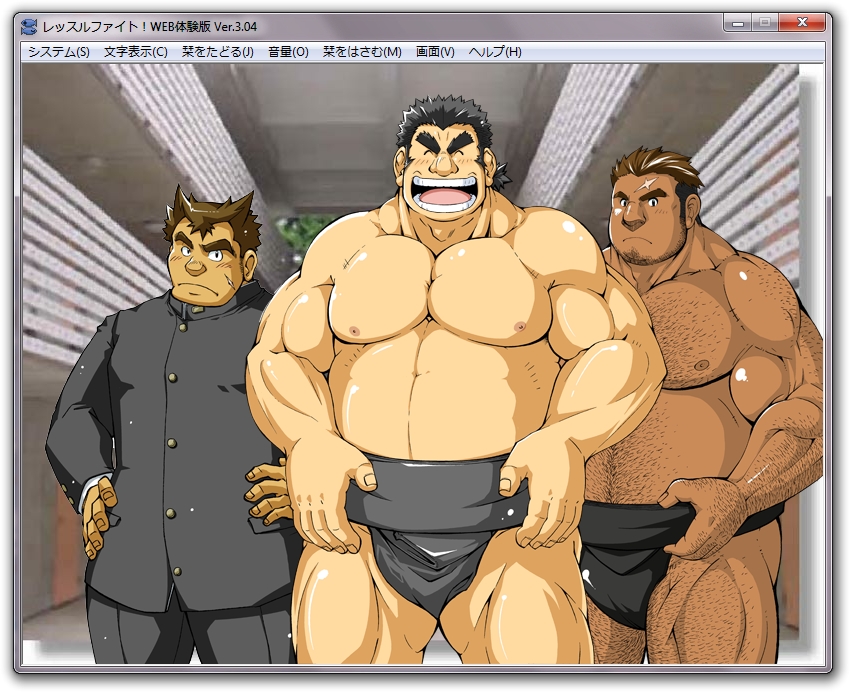Screen dimensions: 850x693
Task: Close the レッスルファイト window
Action: tap(803, 22)
